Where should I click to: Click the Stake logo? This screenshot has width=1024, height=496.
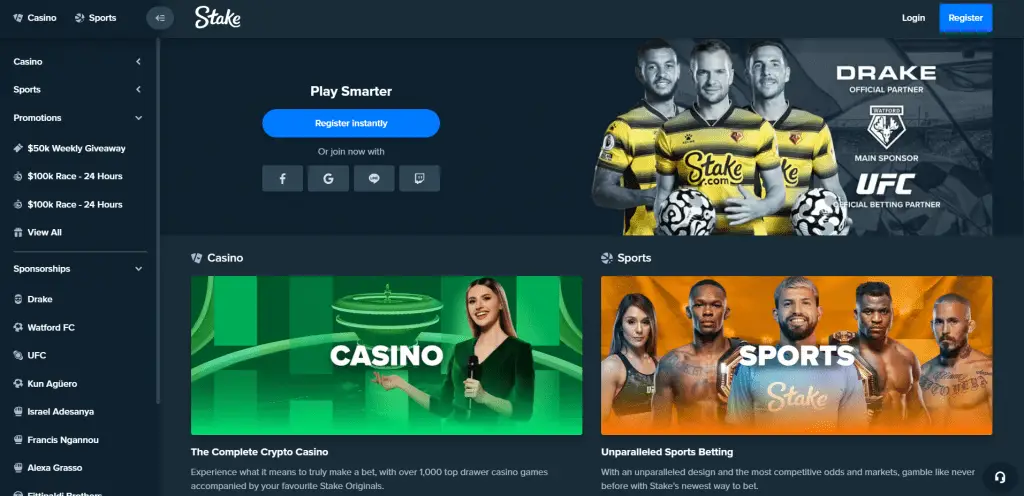(x=217, y=18)
